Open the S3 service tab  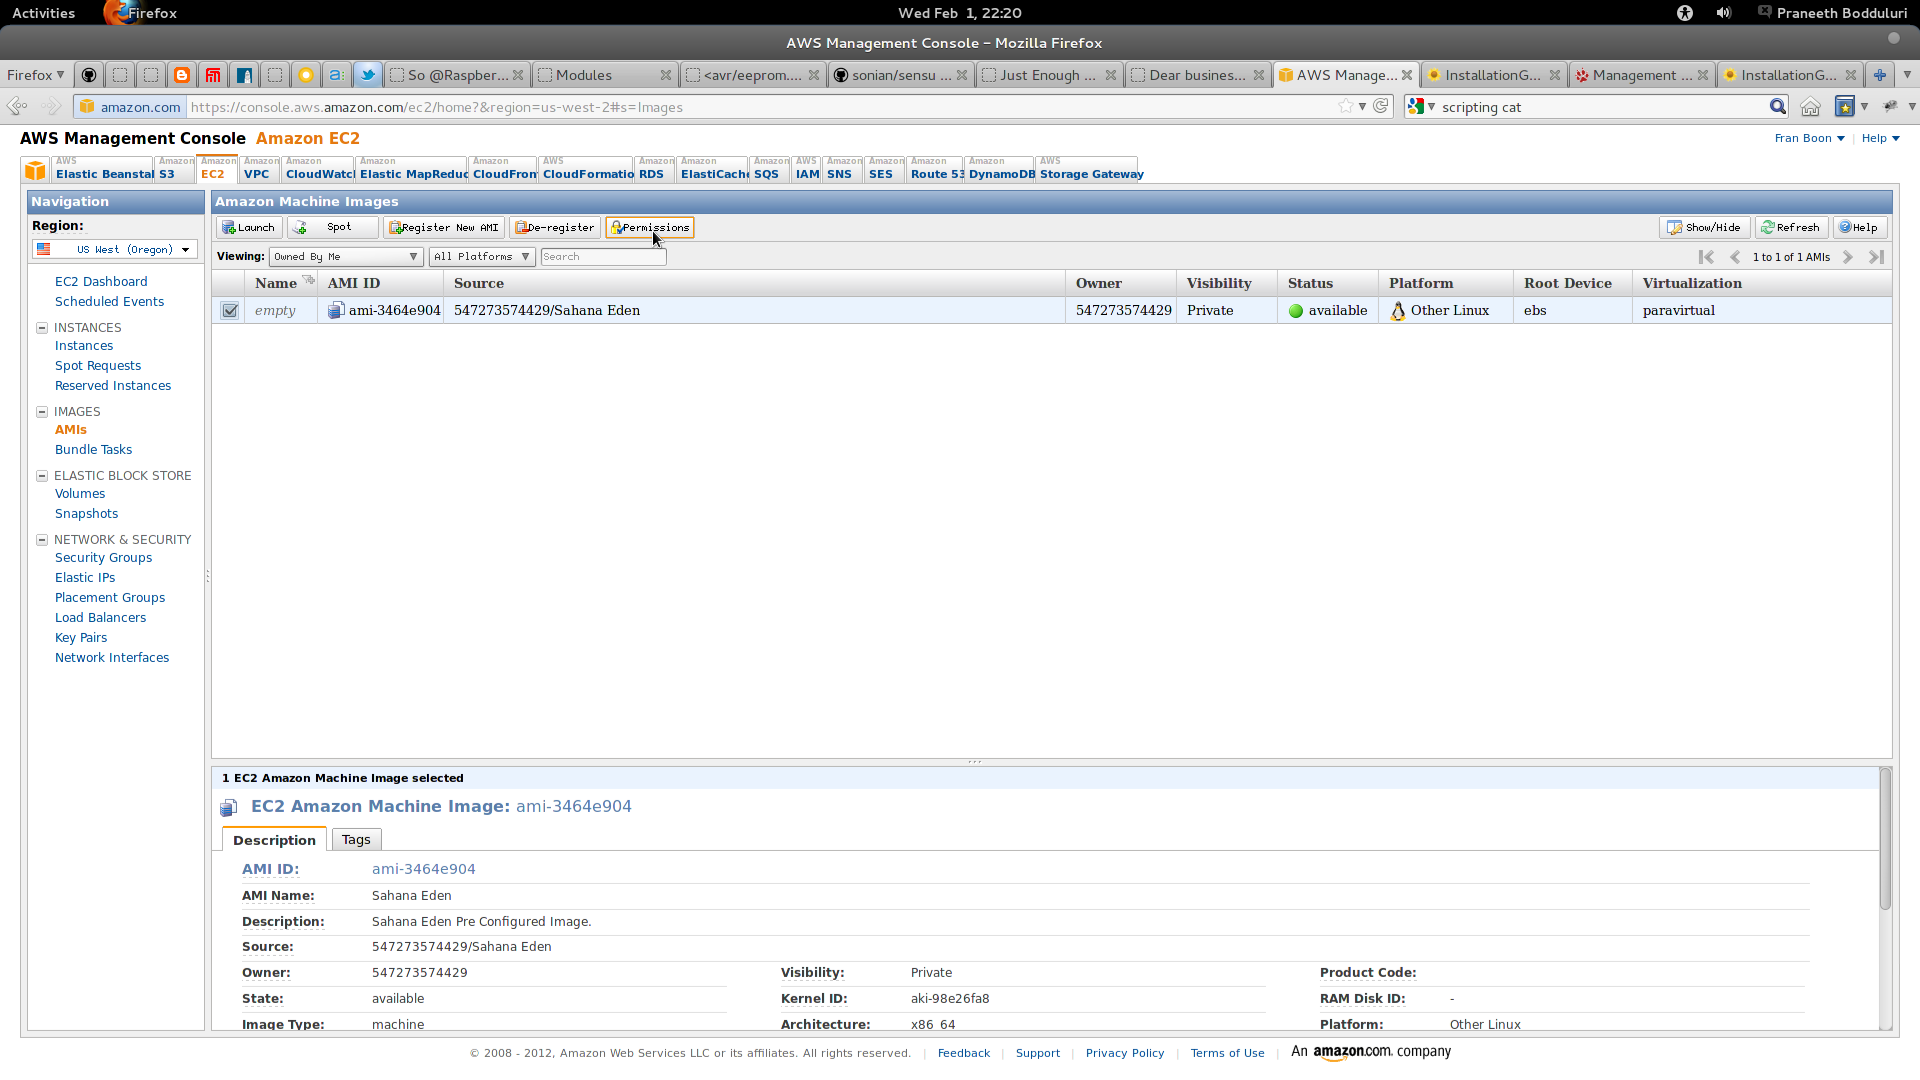(167, 173)
